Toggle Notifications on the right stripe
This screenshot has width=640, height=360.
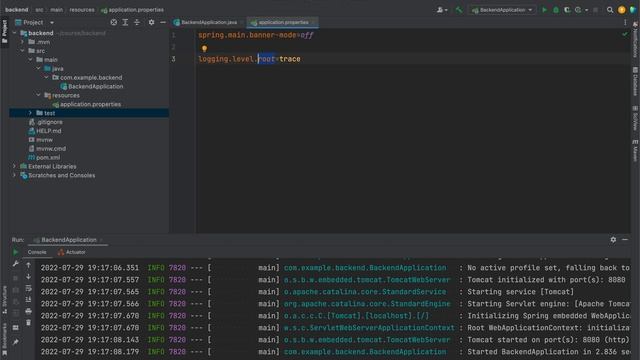635,40
